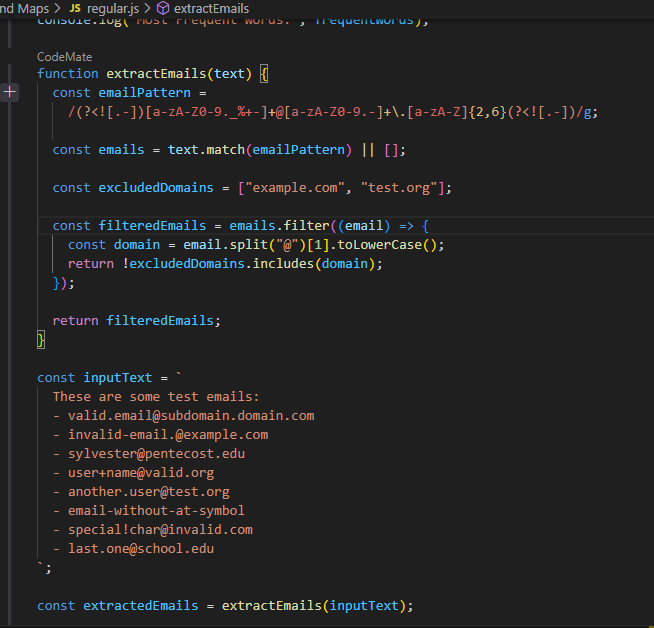Click 'return filteredEmails;' statement
Viewport: 654px width, 628px height.
pos(137,320)
